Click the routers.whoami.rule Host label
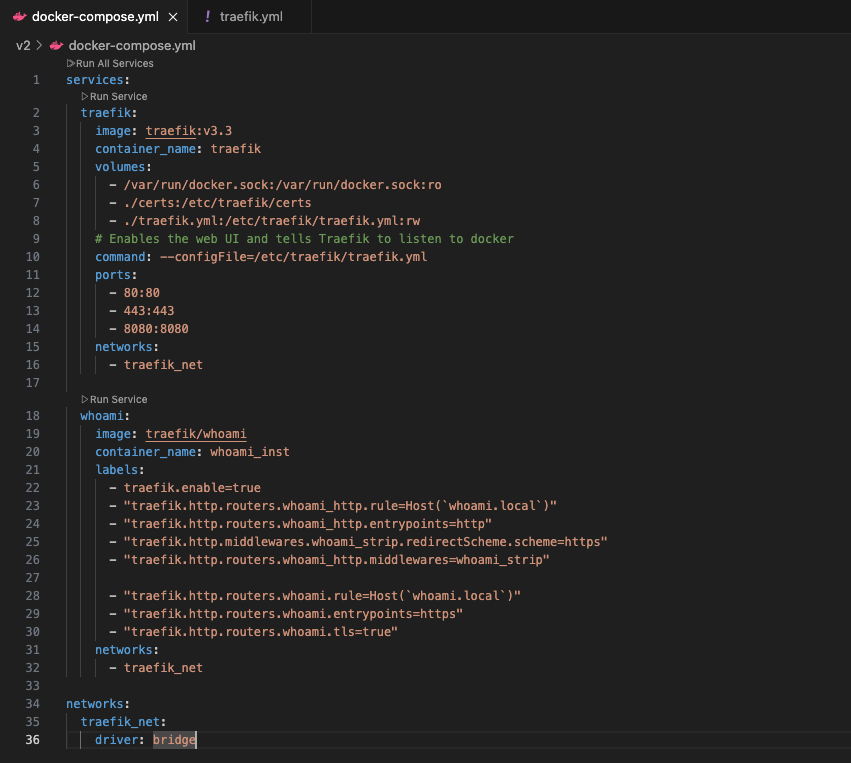 tap(322, 596)
